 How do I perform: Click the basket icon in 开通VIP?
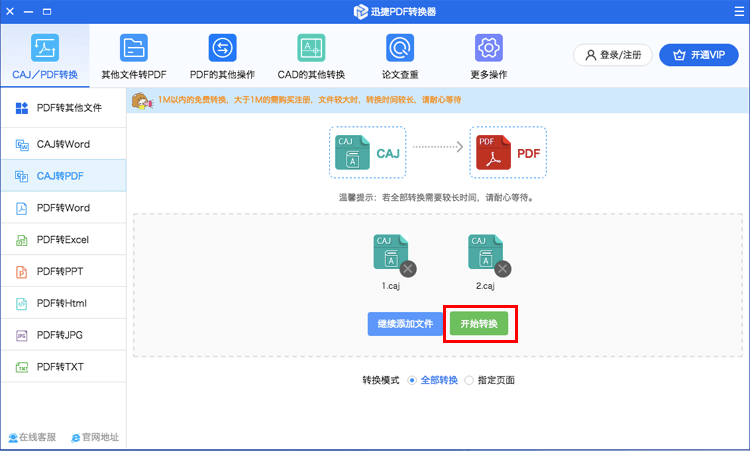[x=679, y=55]
